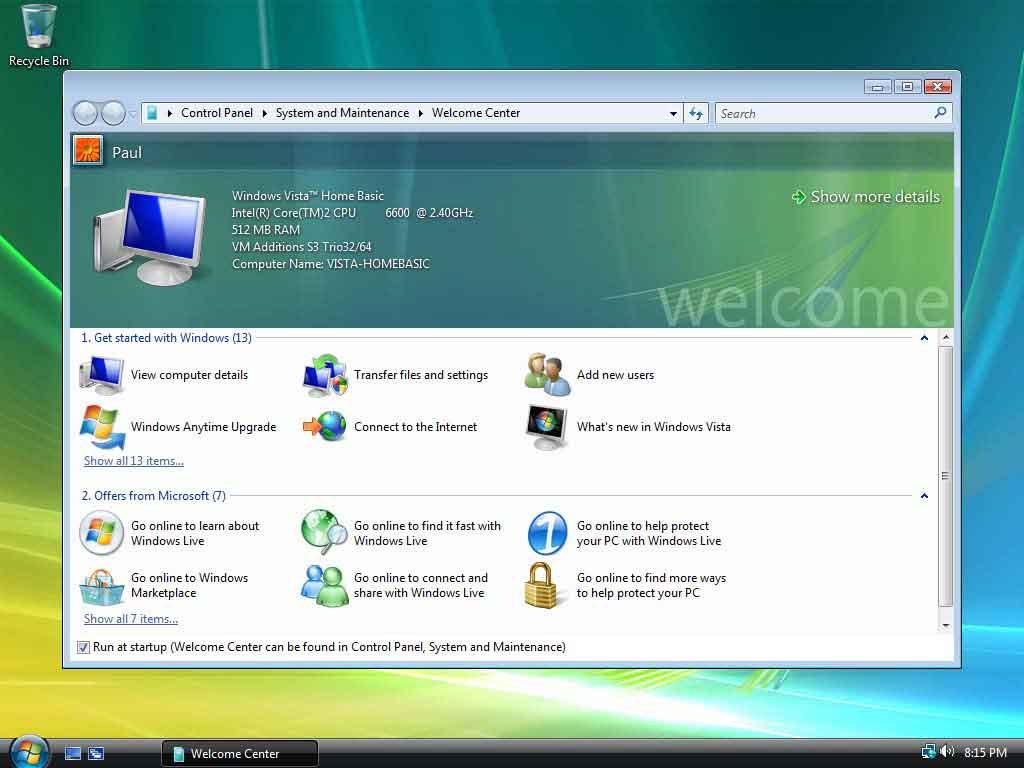Image resolution: width=1024 pixels, height=768 pixels.
Task: Open the address bar dropdown
Action: click(x=673, y=113)
